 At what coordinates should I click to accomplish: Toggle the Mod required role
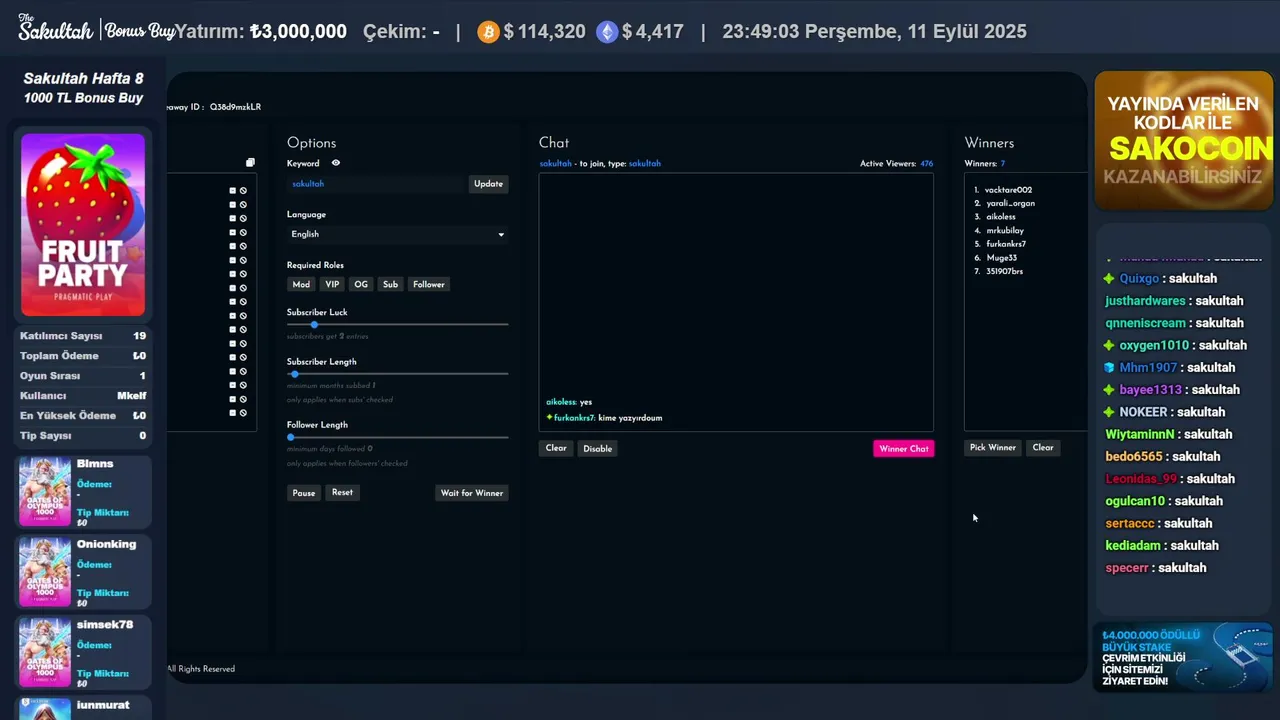coord(301,285)
